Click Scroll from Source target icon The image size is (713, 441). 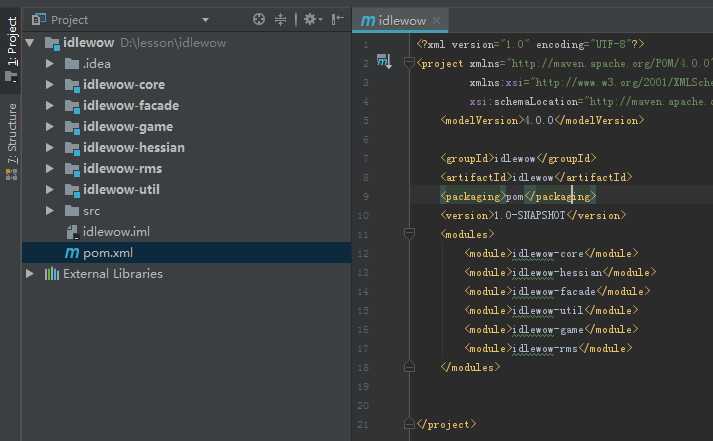pos(259,20)
